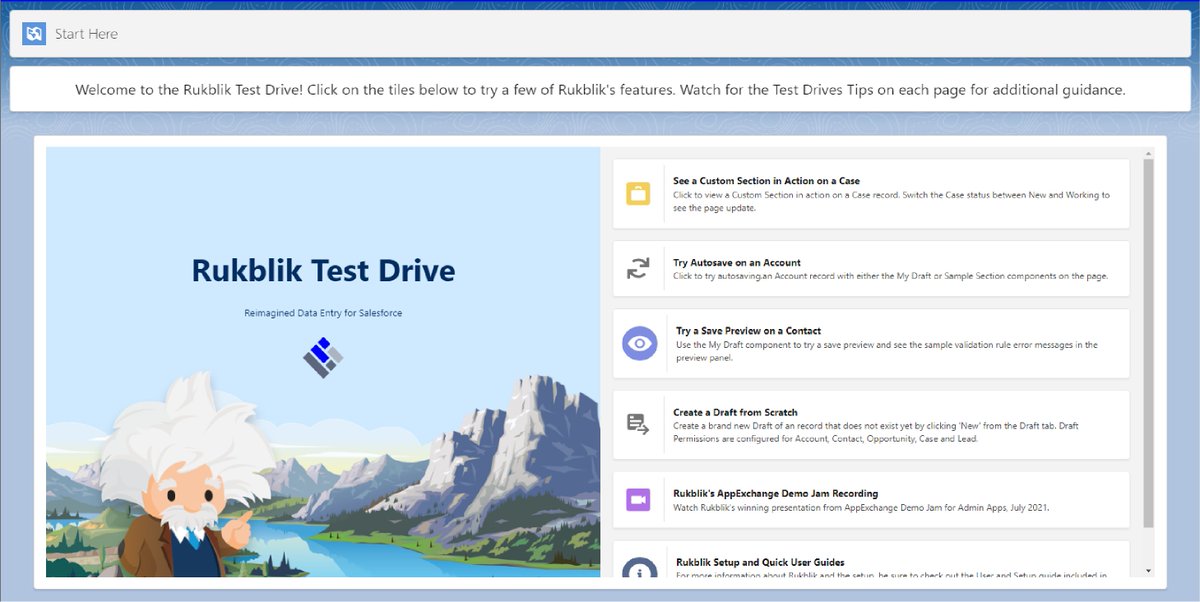The width and height of the screenshot is (1200, 602).
Task: Click the purple eye Save Preview icon
Action: 640,343
